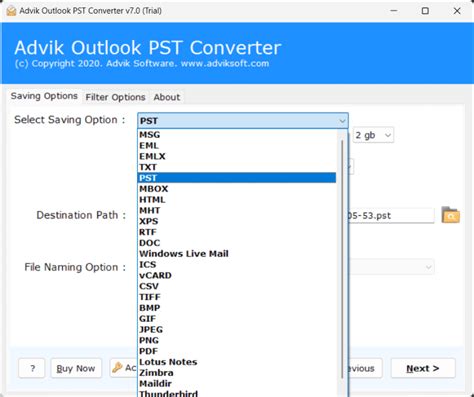Switch to the Saving Options tab
This screenshot has height=397, width=474.
click(x=44, y=96)
